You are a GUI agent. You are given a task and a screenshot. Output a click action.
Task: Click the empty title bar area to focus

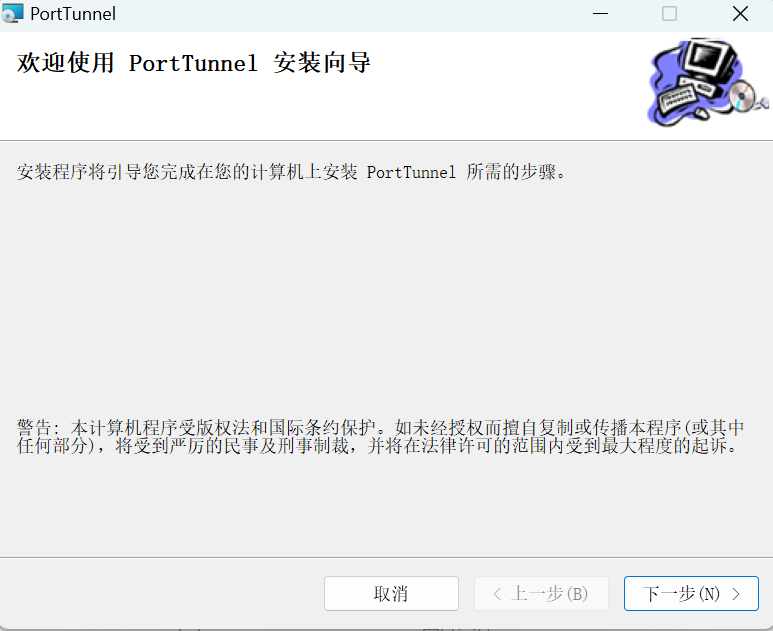click(x=350, y=14)
